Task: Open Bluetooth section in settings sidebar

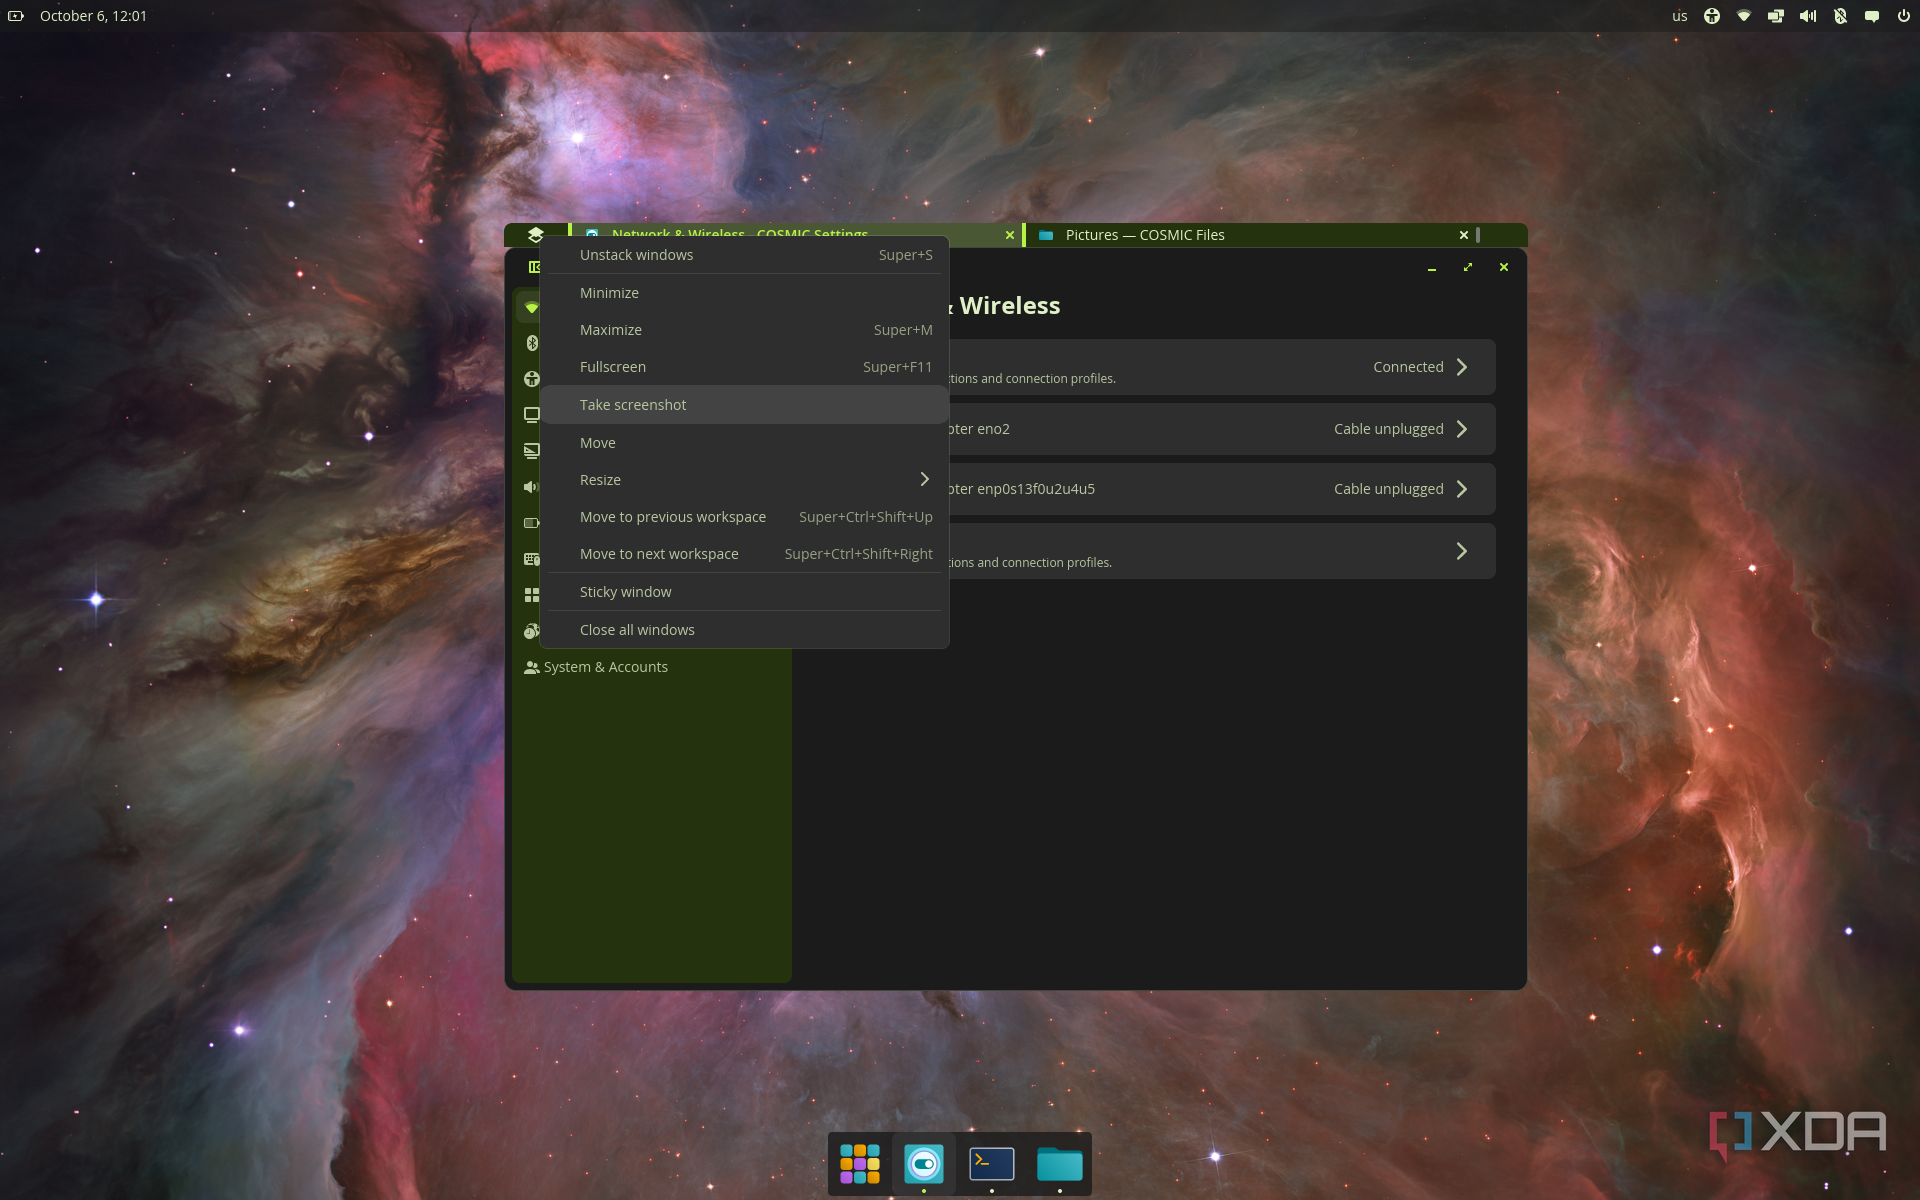Action: click(531, 343)
